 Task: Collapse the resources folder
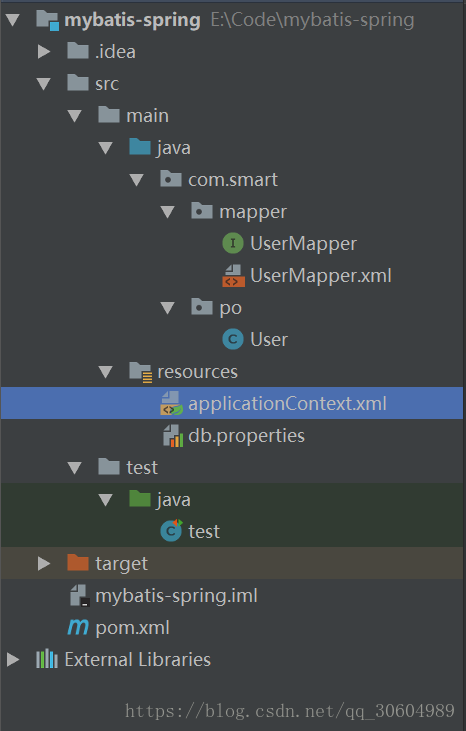pyautogui.click(x=106, y=372)
